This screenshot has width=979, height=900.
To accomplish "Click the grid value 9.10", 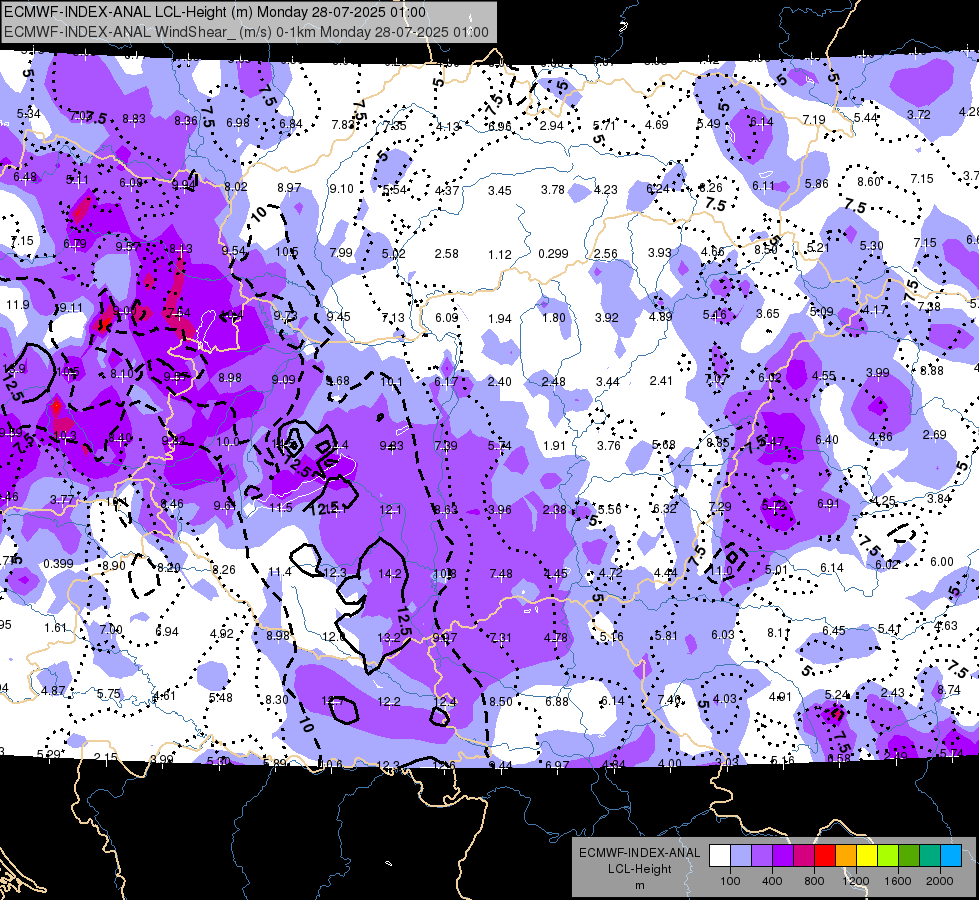I will [342, 189].
